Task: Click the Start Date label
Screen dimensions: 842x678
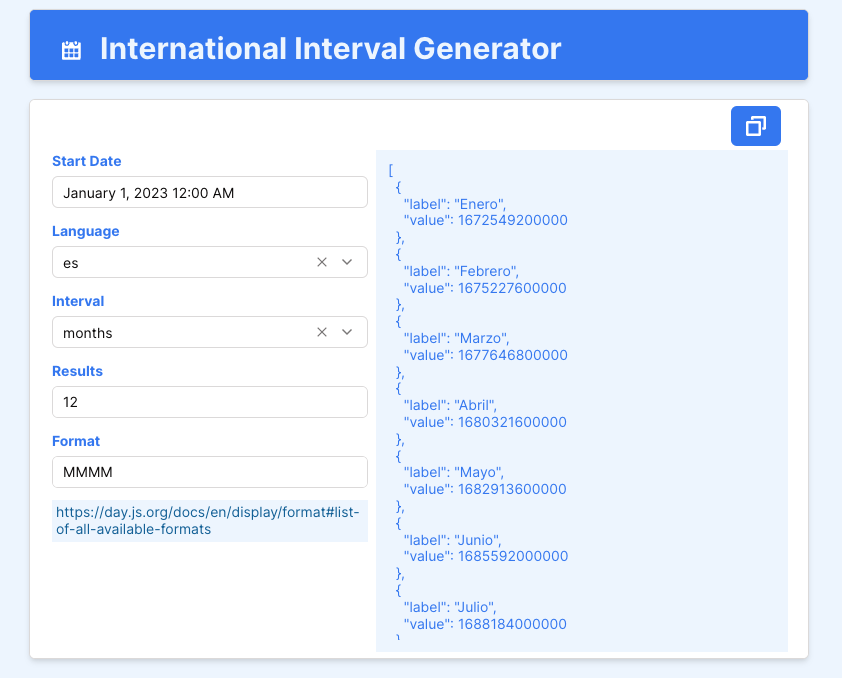Action: 87,161
